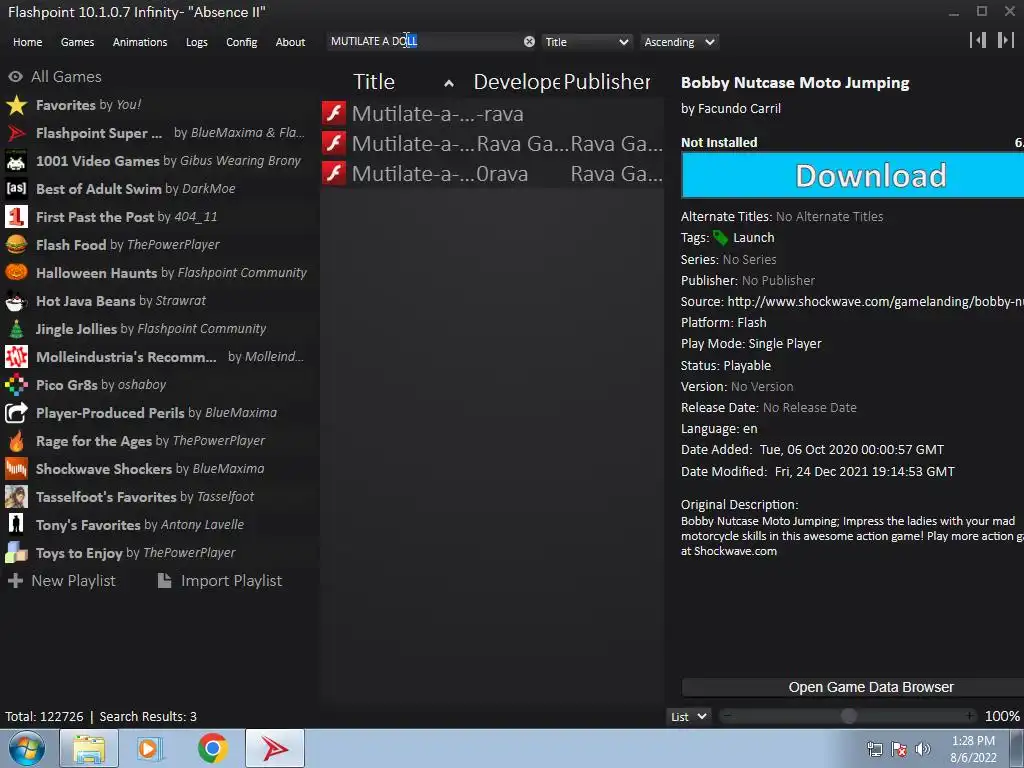Click in the search input field
The width and height of the screenshot is (1024, 768).
coord(424,41)
